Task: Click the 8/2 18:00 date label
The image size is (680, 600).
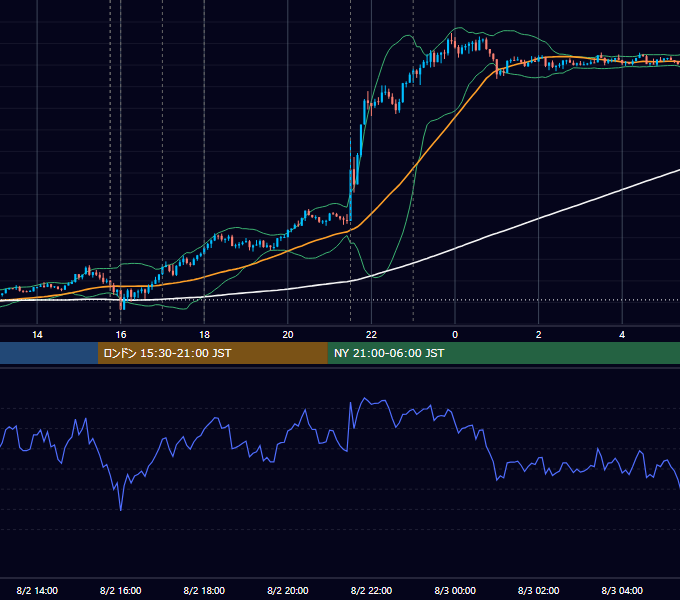Action: click(x=204, y=590)
